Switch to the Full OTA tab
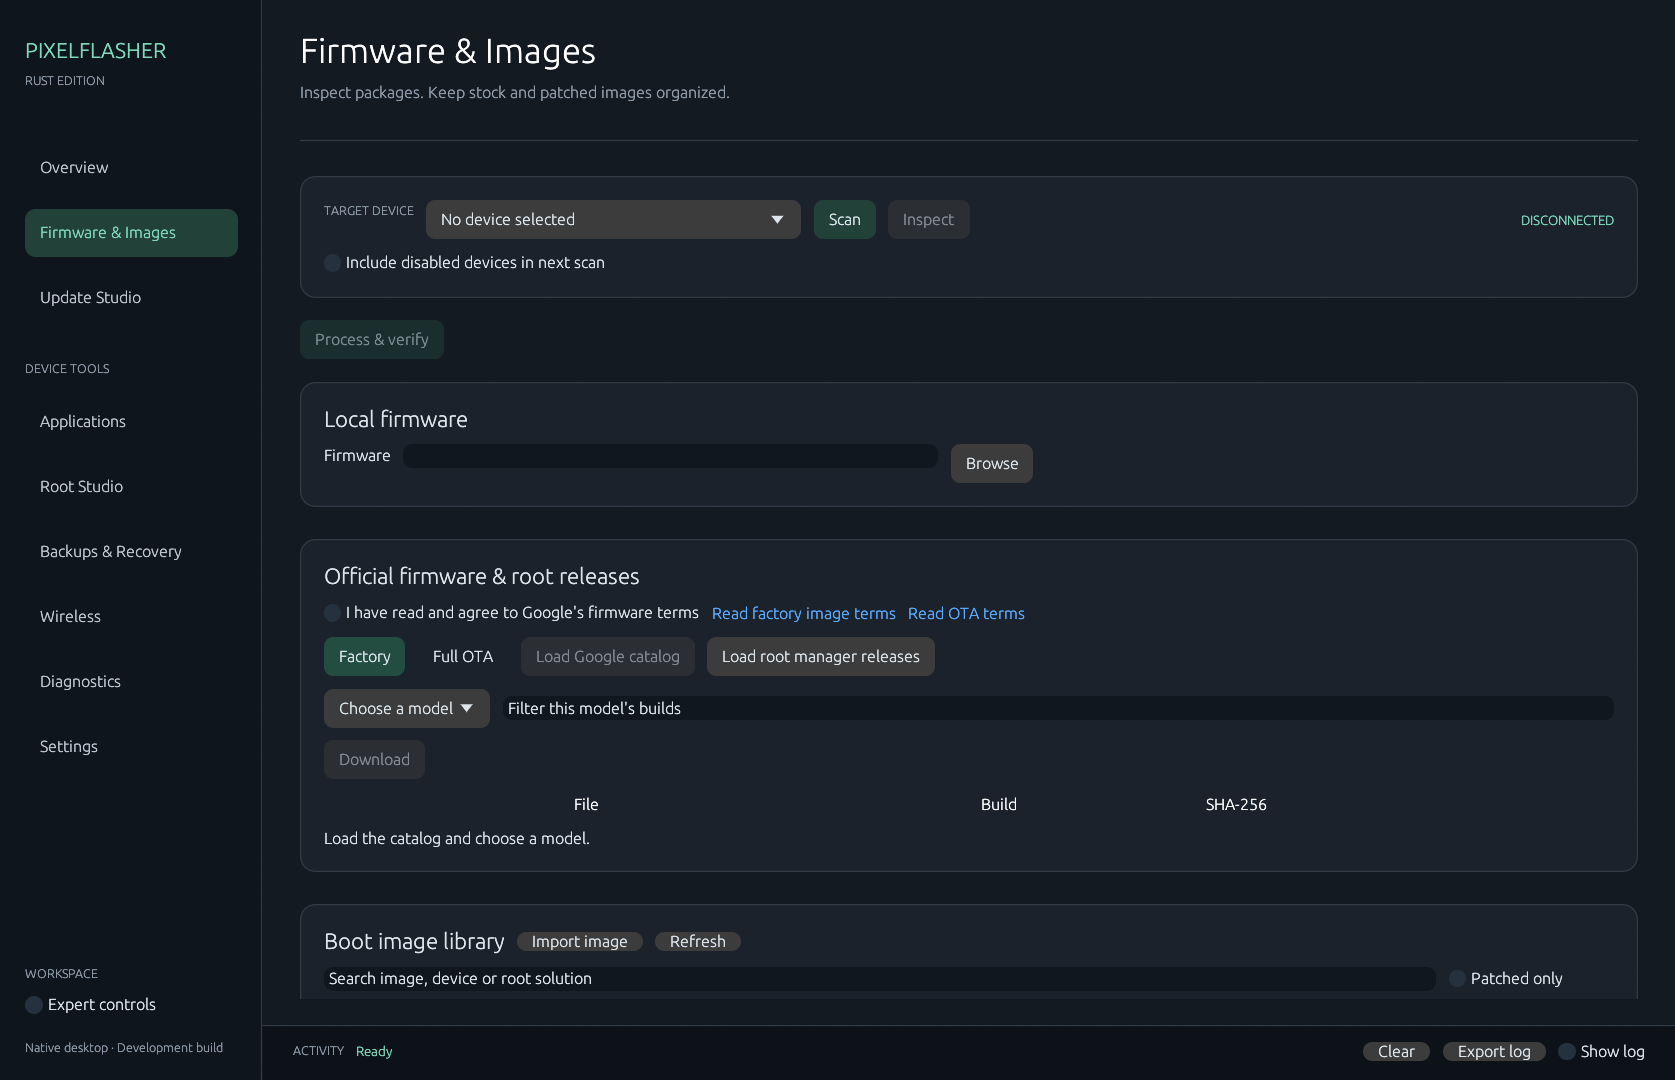Image resolution: width=1675 pixels, height=1080 pixels. (x=463, y=657)
